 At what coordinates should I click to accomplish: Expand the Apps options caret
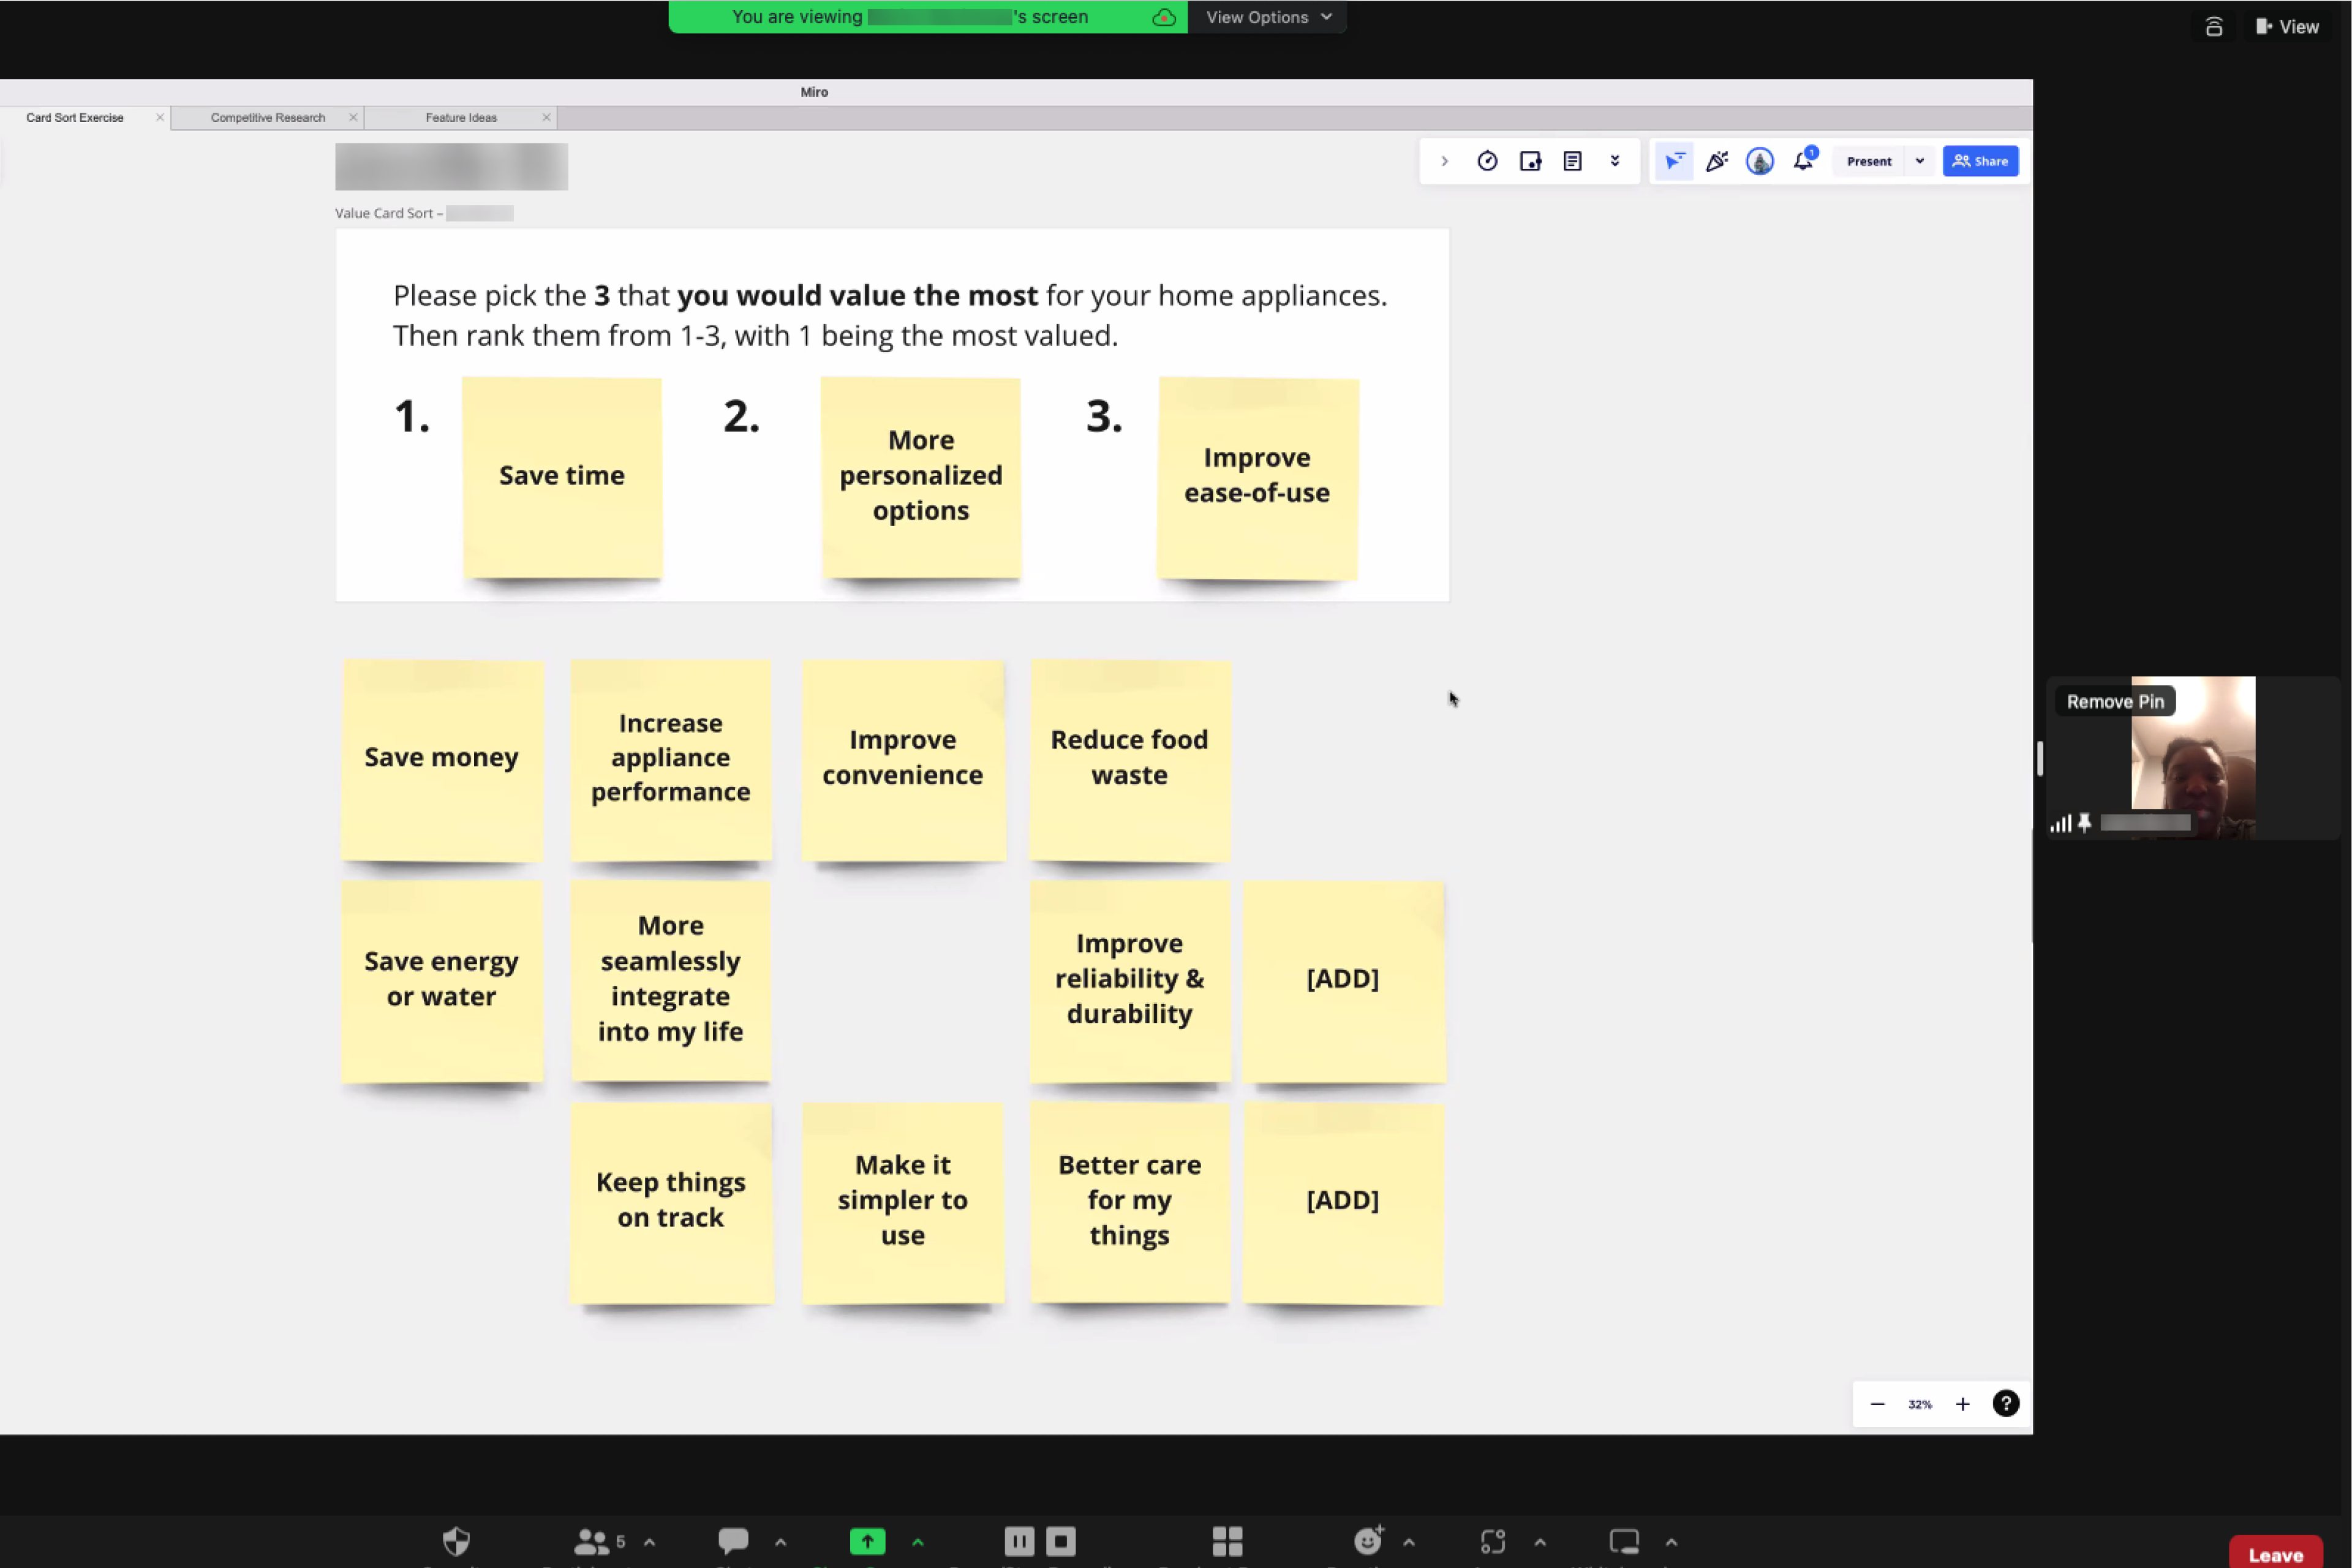[1540, 1542]
